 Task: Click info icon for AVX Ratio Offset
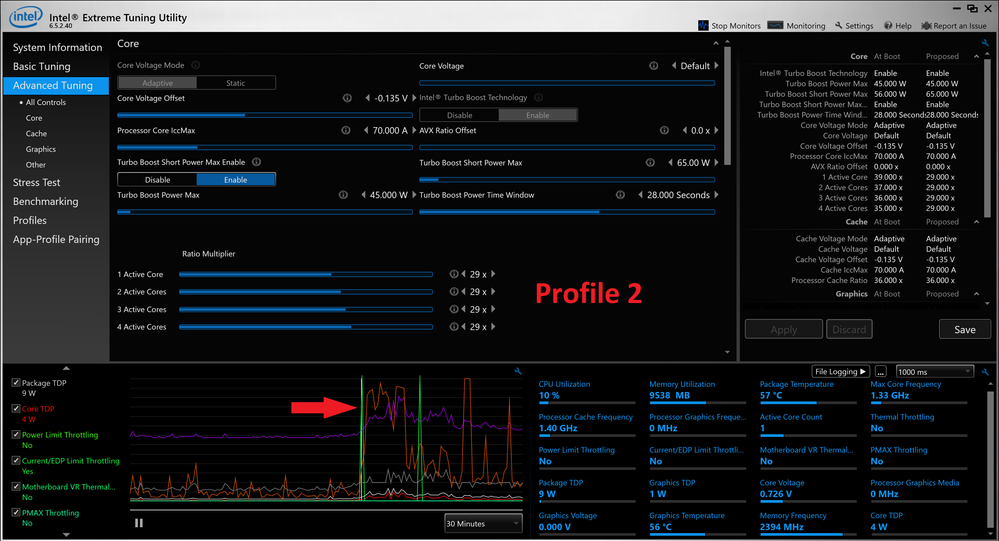pos(665,130)
